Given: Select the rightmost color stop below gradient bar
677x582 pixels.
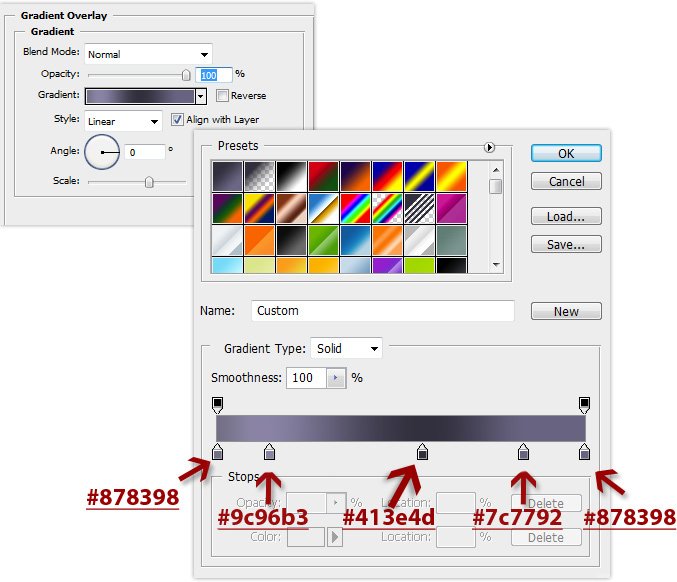Looking at the screenshot, I should pyautogui.click(x=584, y=452).
